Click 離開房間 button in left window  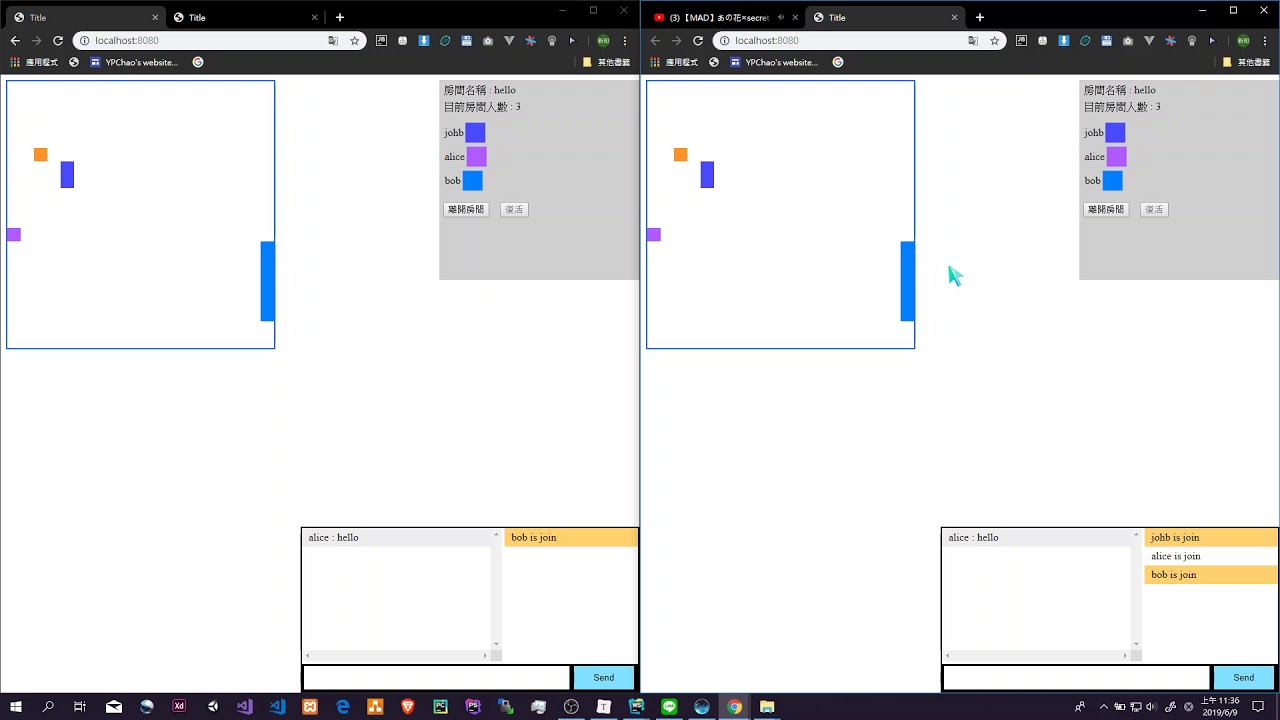pos(466,209)
